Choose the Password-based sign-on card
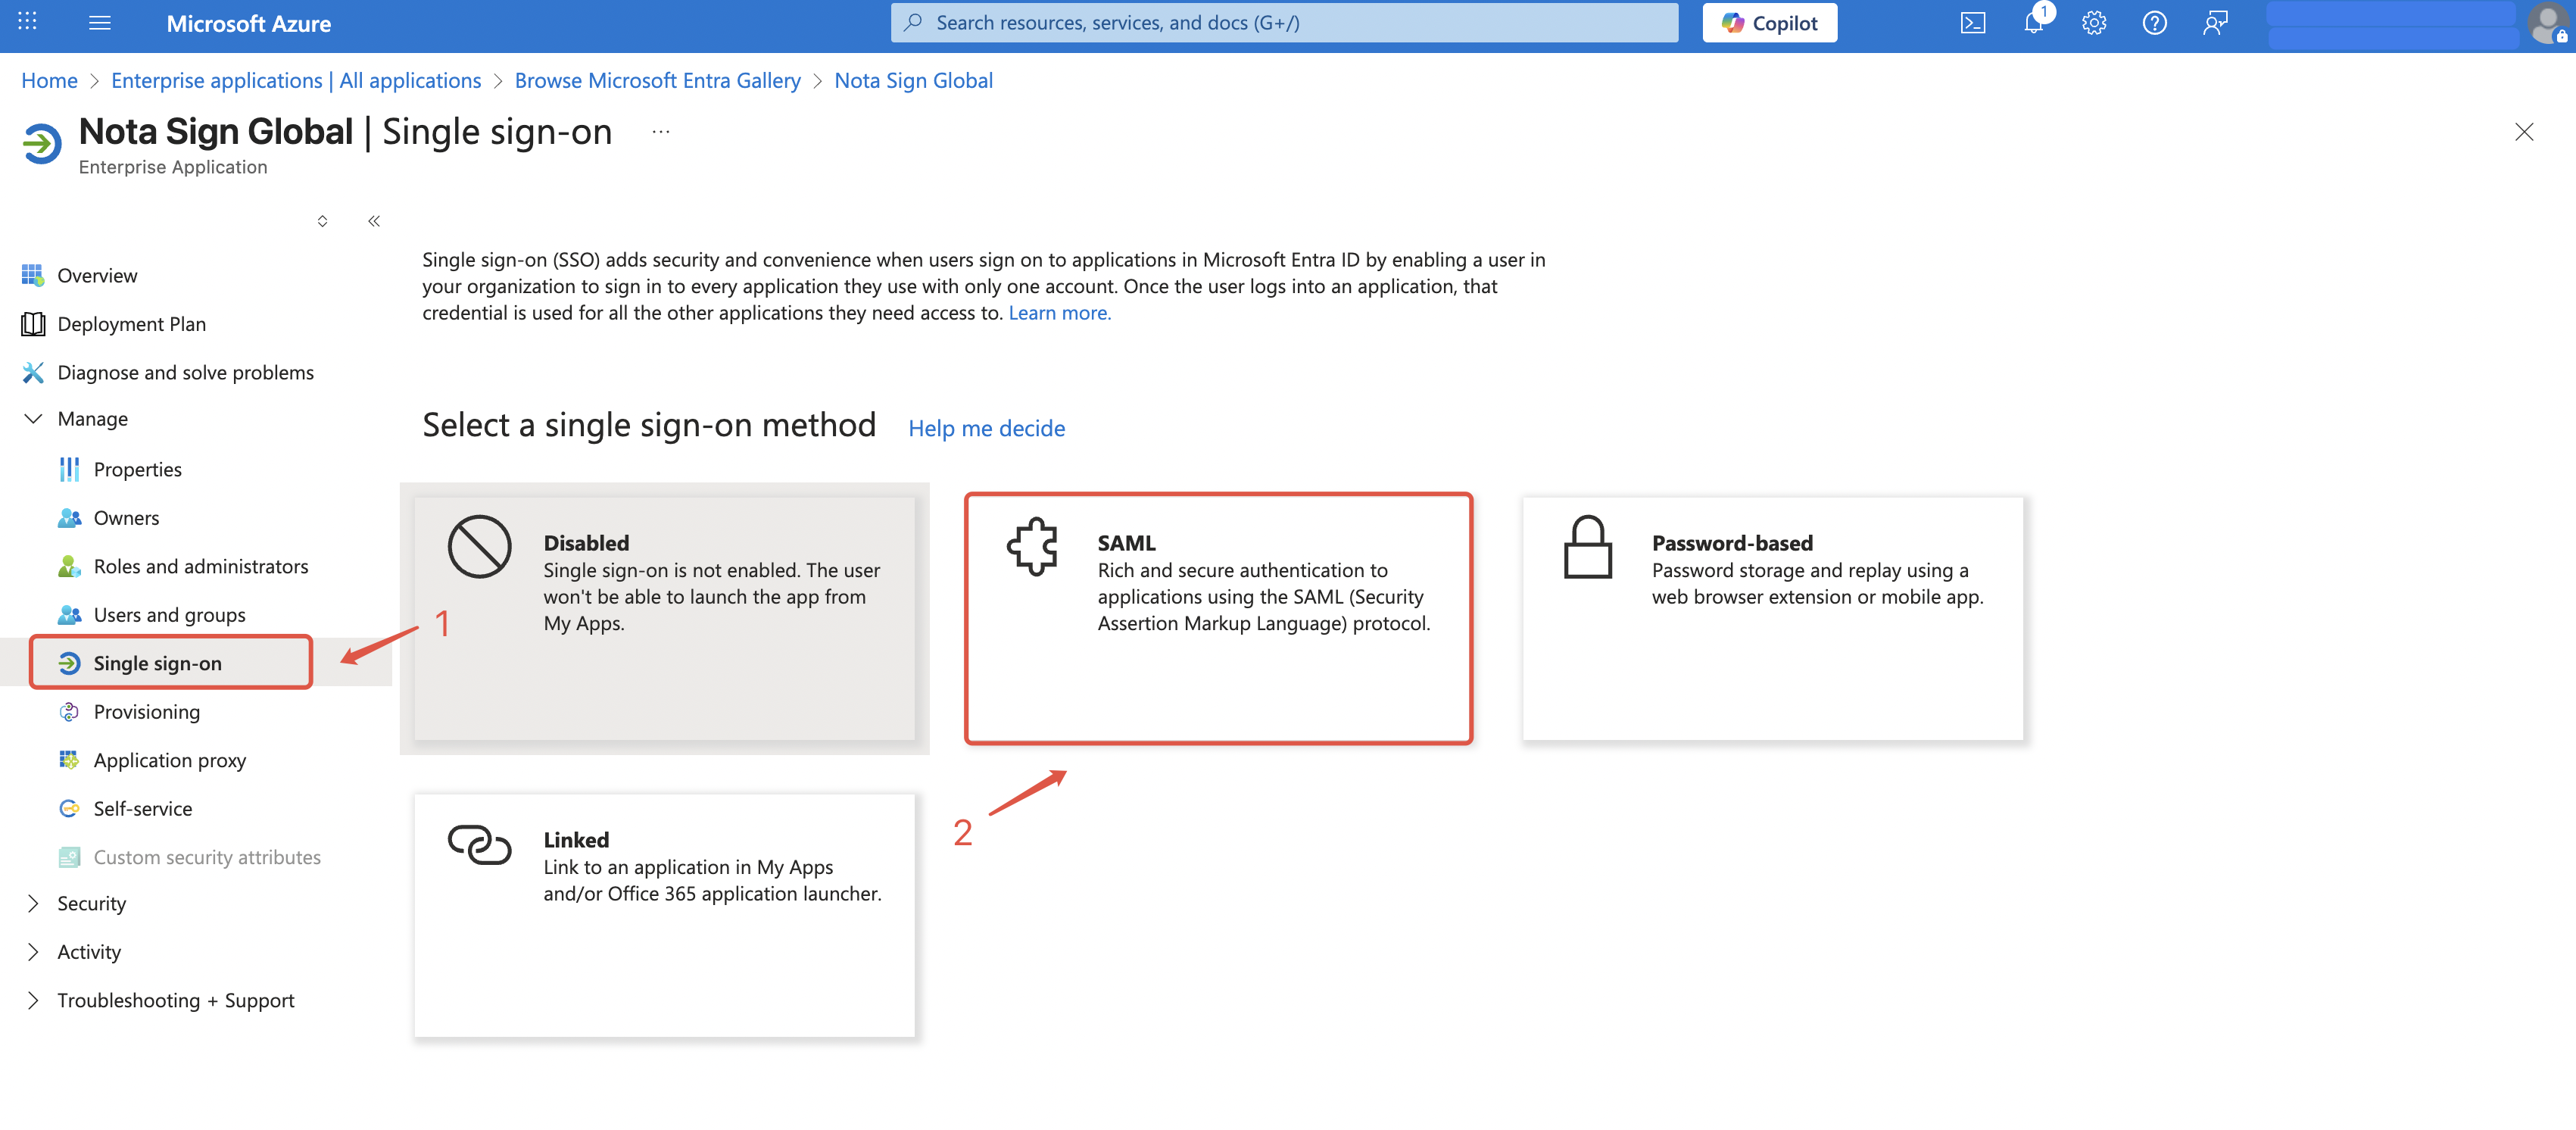Screen dimensions: 2576x1130 pos(1771,618)
